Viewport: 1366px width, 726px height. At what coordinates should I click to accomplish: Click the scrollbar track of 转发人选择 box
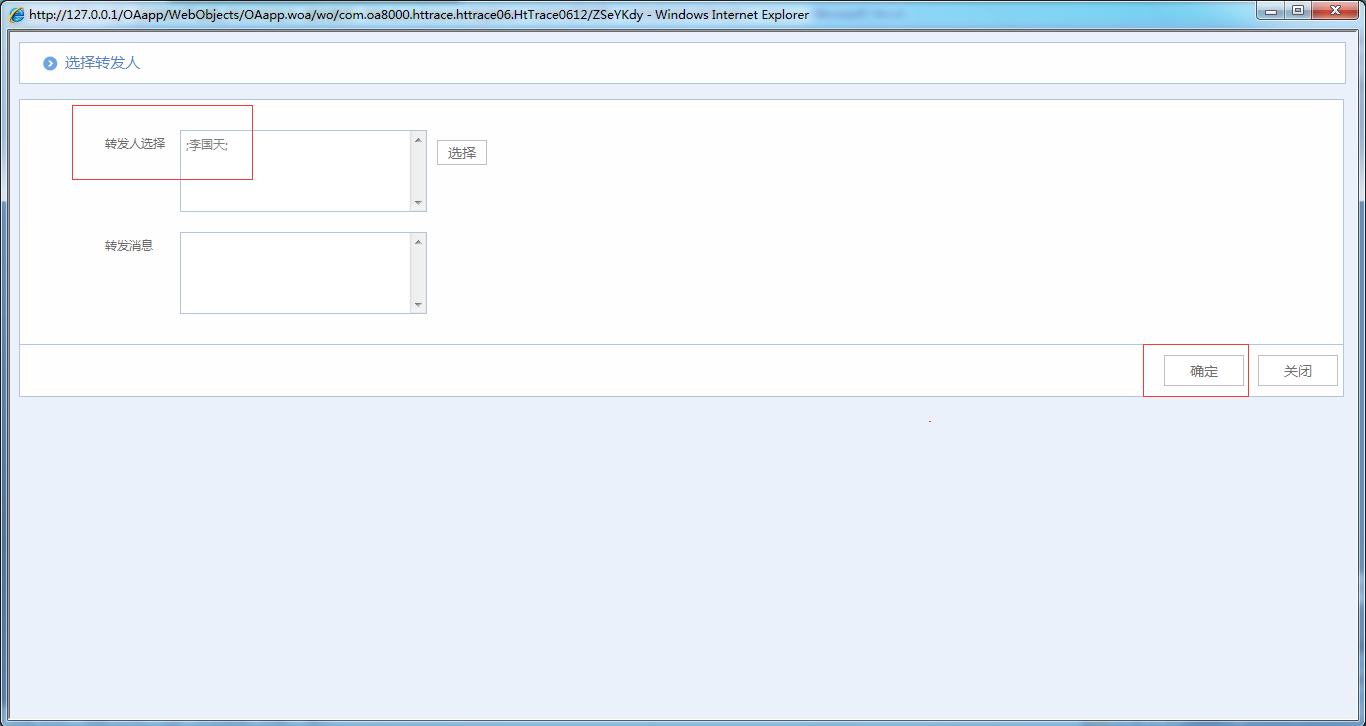[418, 171]
